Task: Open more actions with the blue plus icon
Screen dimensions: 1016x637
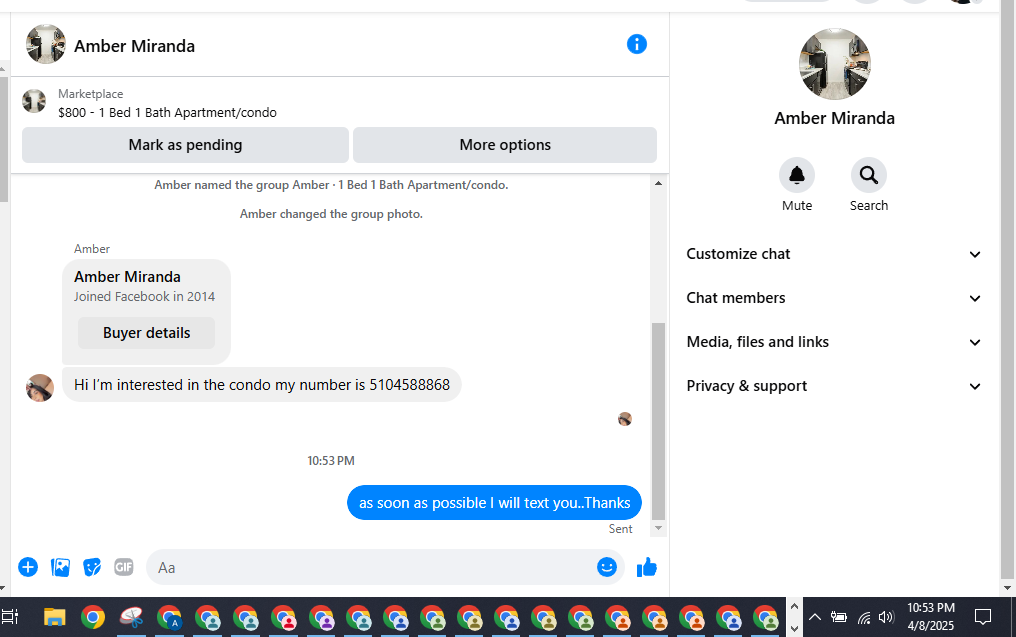Action: click(x=28, y=567)
